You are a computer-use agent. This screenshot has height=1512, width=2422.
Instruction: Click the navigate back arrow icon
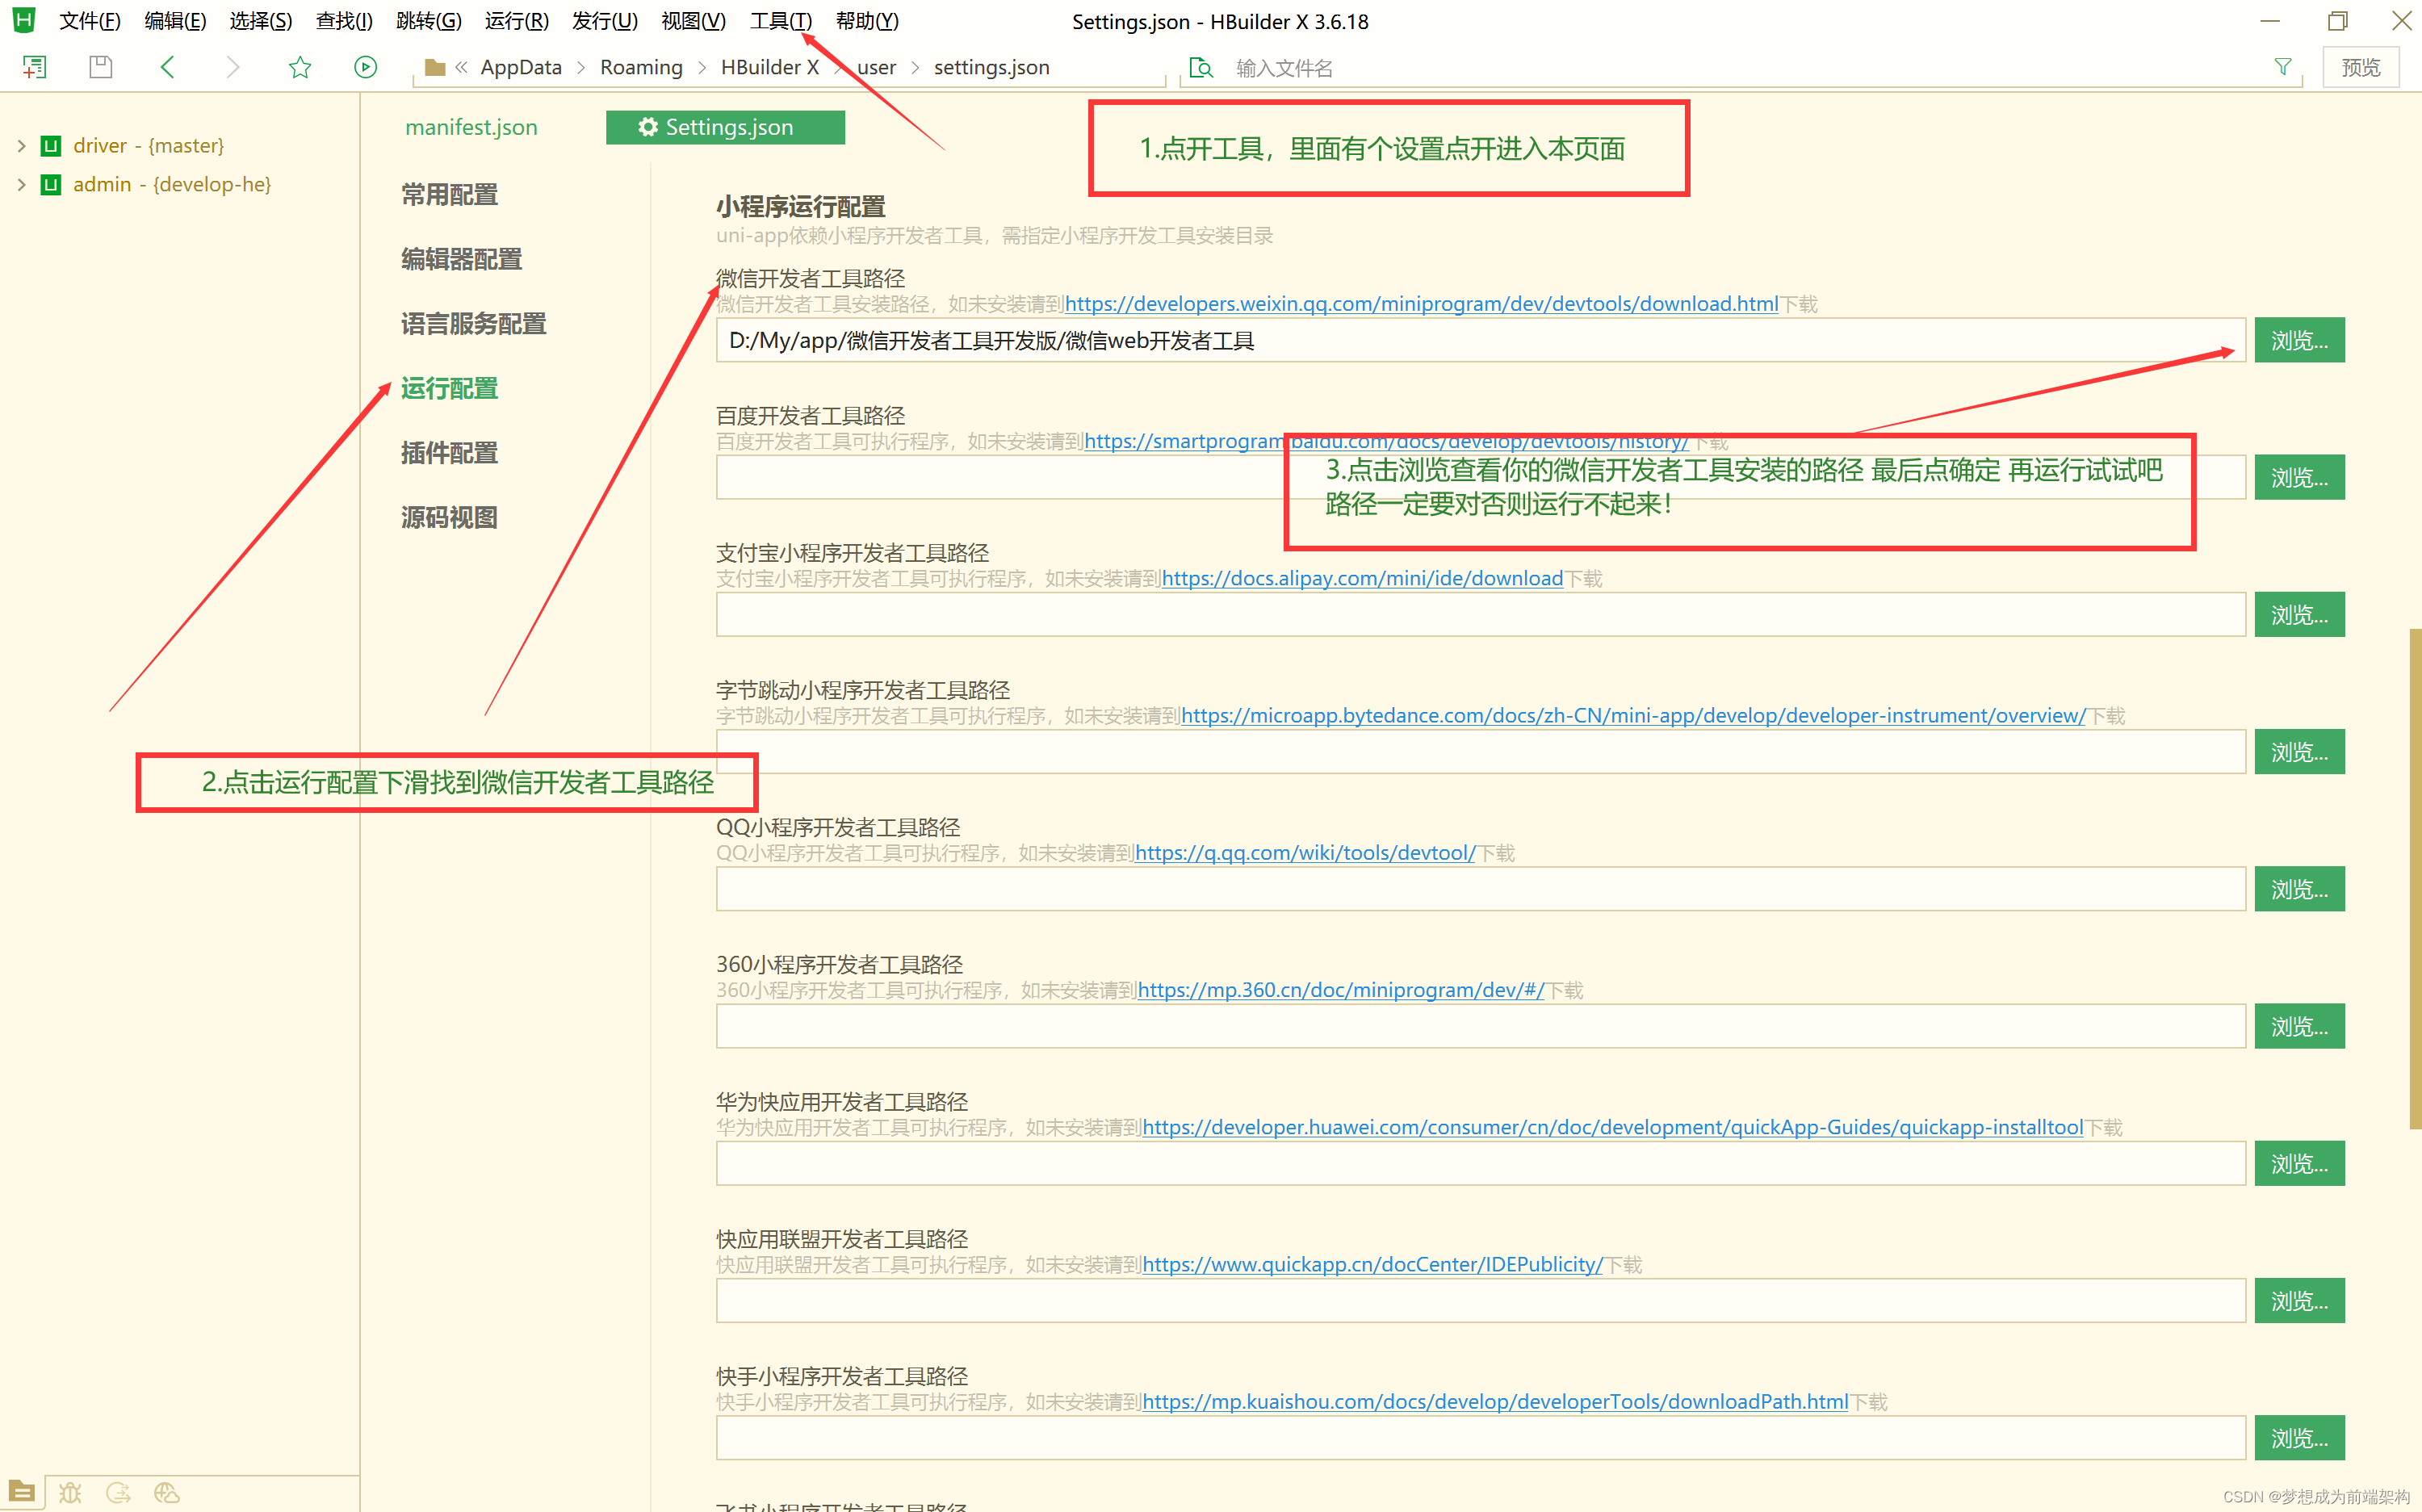167,67
